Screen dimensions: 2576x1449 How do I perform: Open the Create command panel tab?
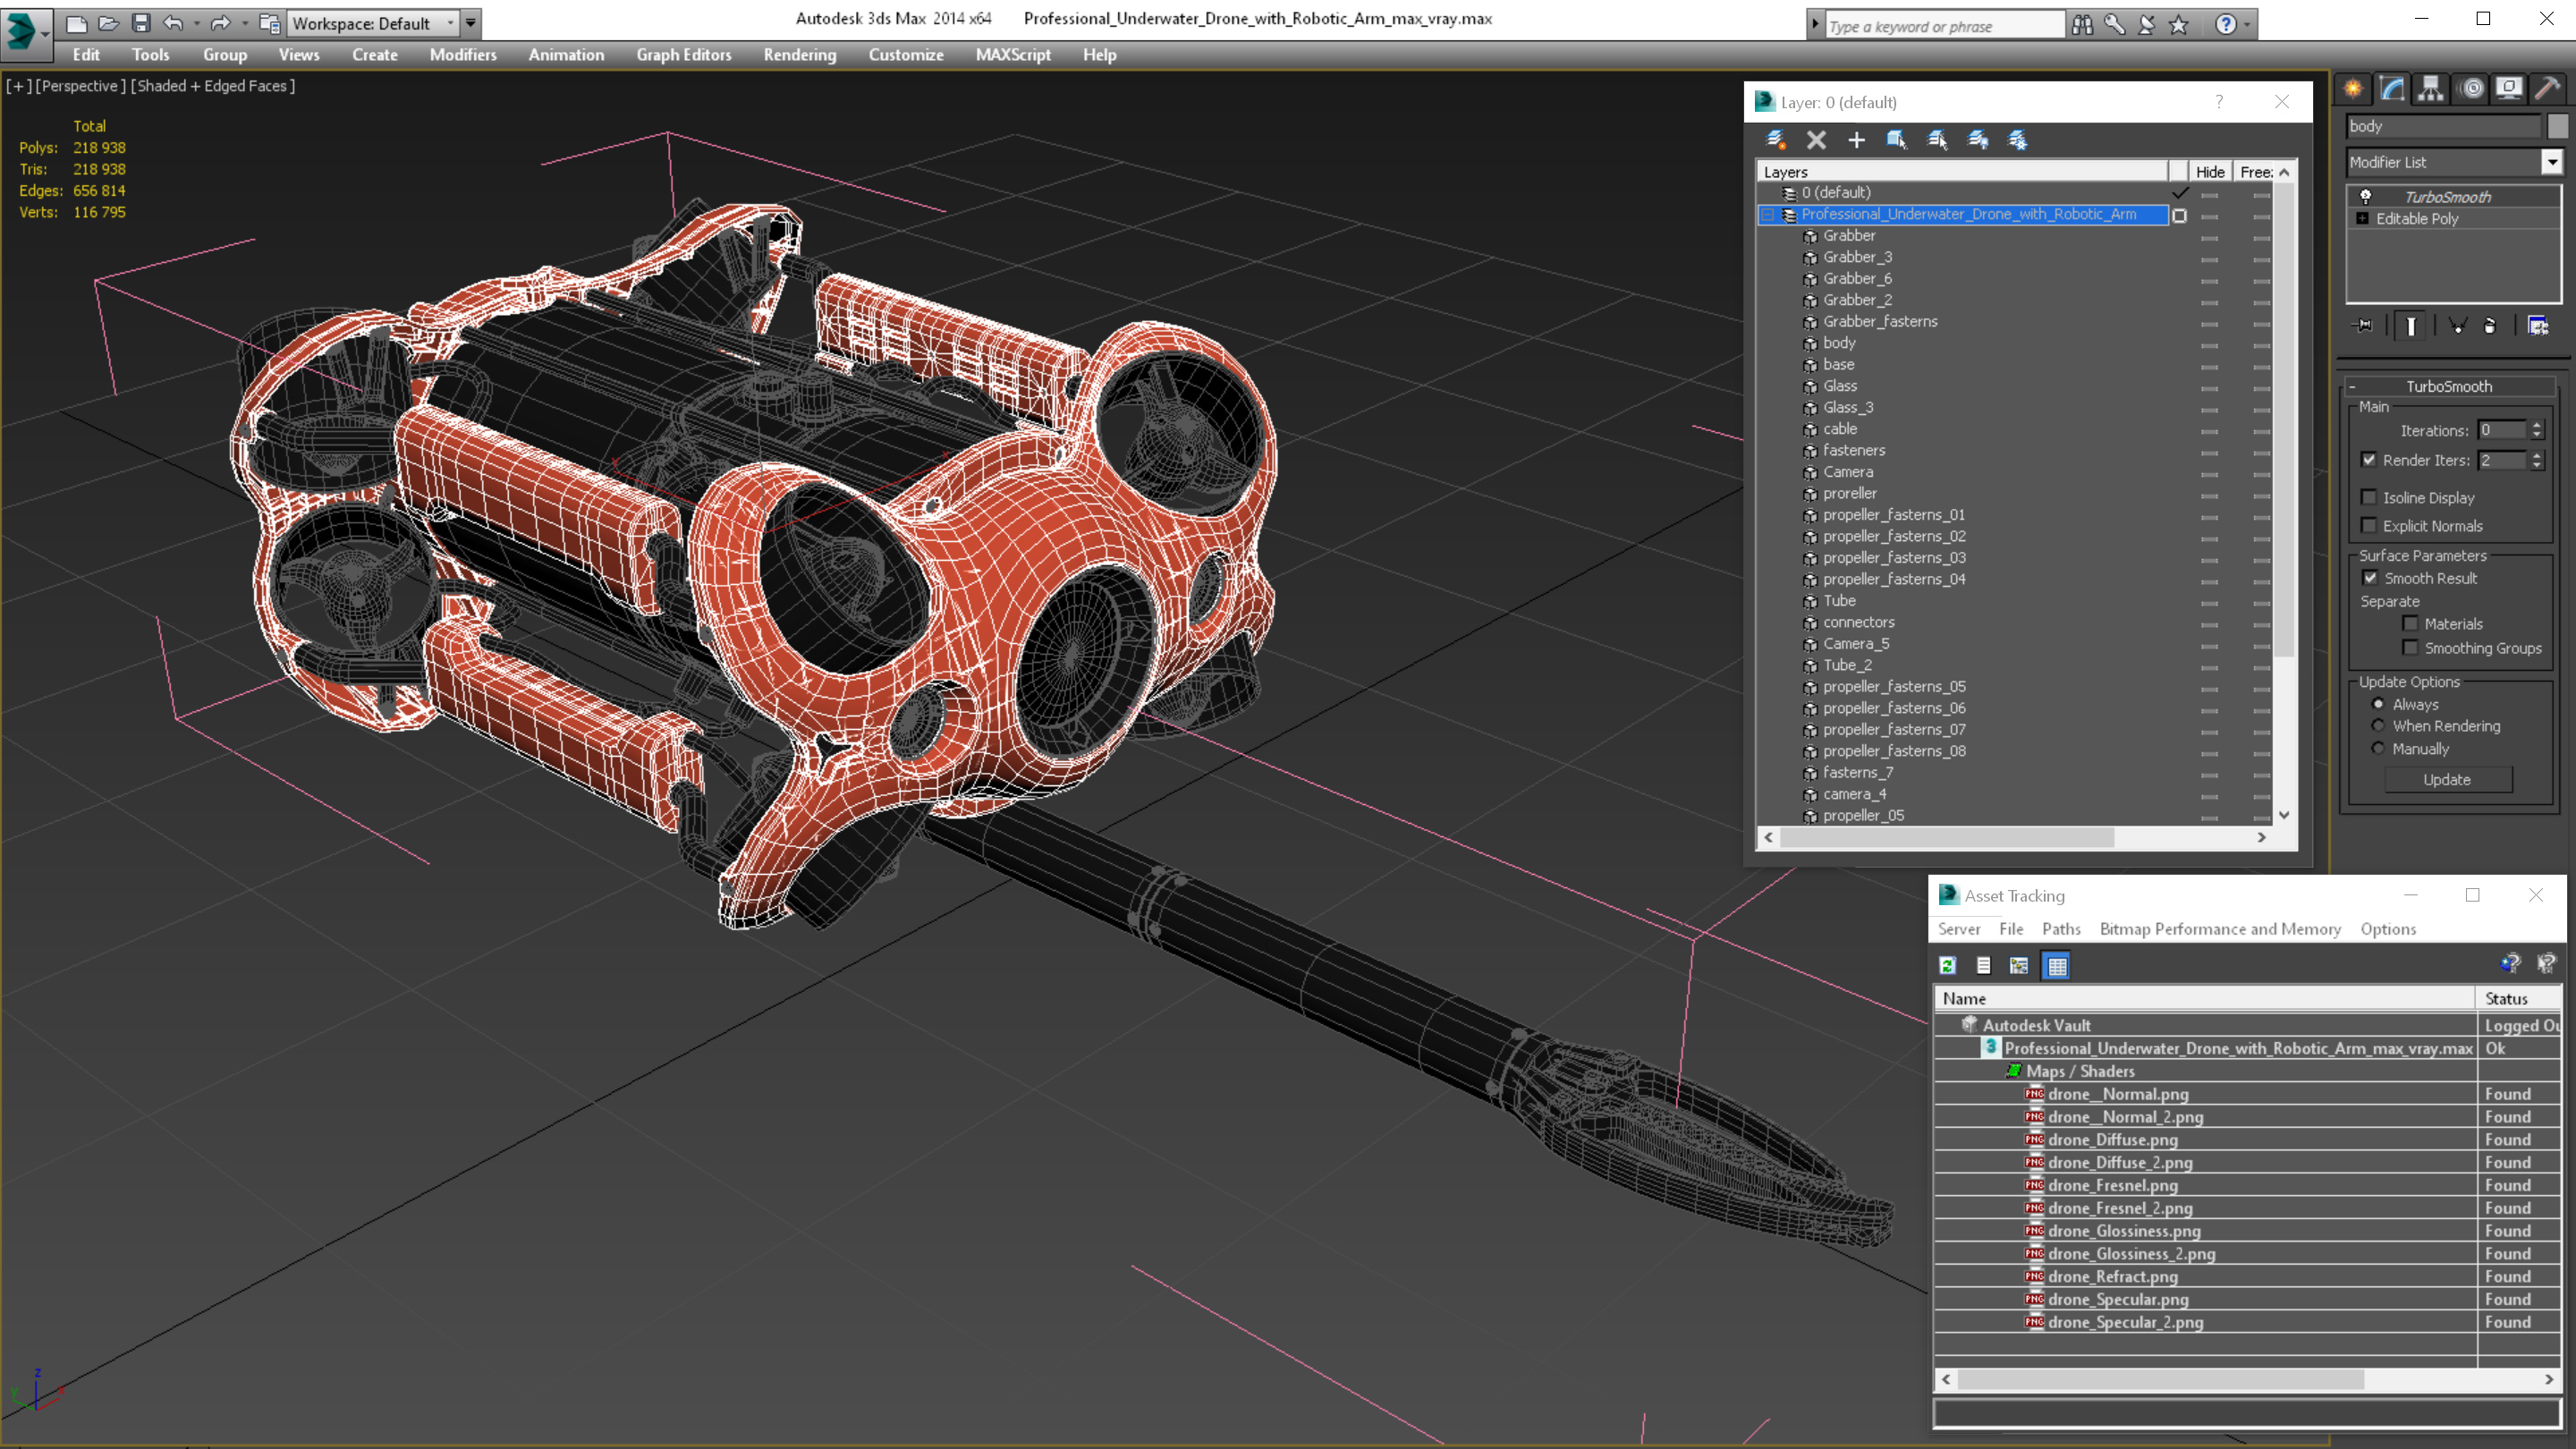tap(2353, 88)
